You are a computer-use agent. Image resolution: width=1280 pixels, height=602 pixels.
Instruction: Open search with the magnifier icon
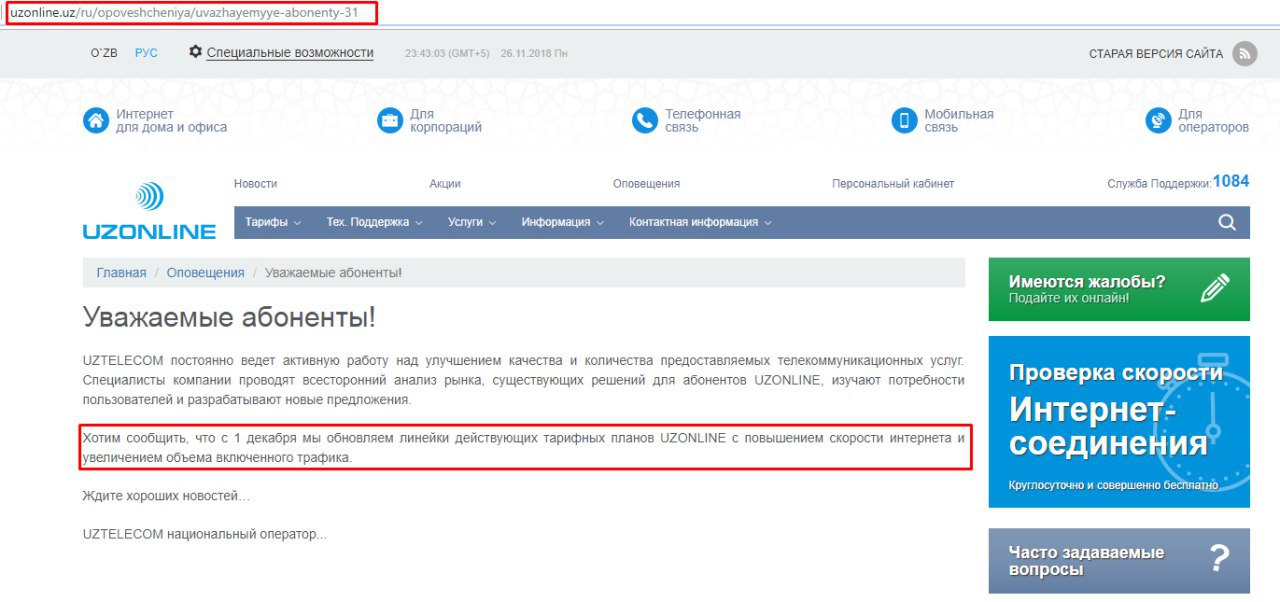tap(1227, 223)
